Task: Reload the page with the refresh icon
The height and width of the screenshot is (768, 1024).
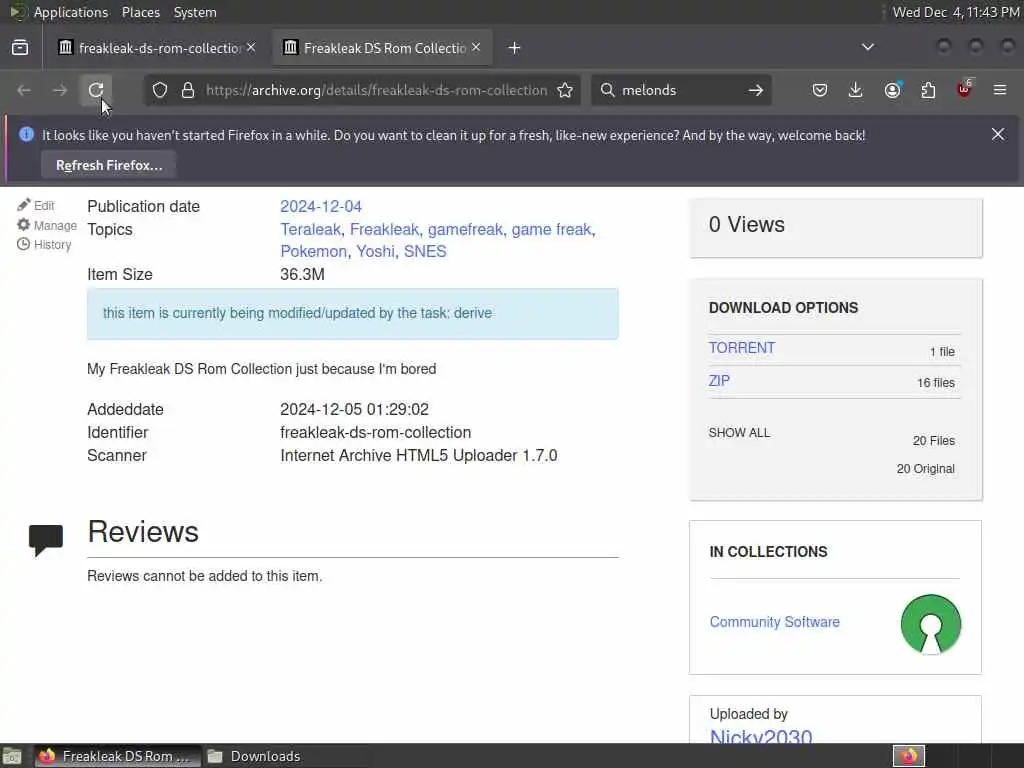Action: pyautogui.click(x=96, y=90)
